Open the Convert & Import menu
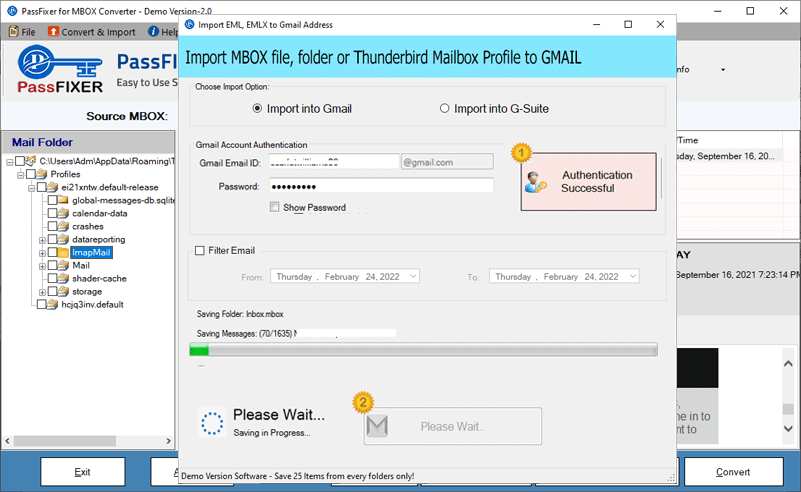 (92, 32)
